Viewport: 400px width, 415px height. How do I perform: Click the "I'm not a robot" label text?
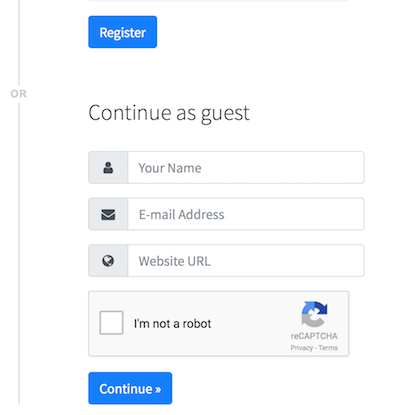[172, 323]
